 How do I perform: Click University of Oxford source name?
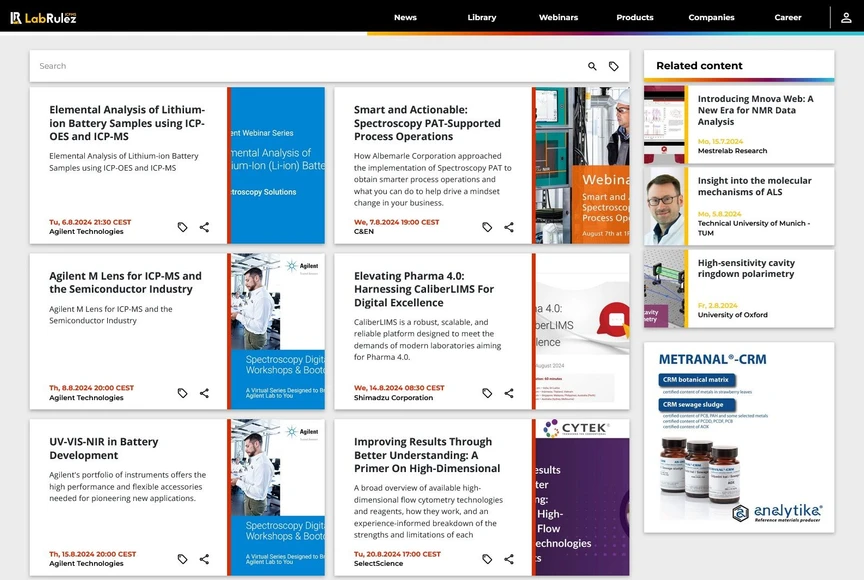(x=732, y=315)
